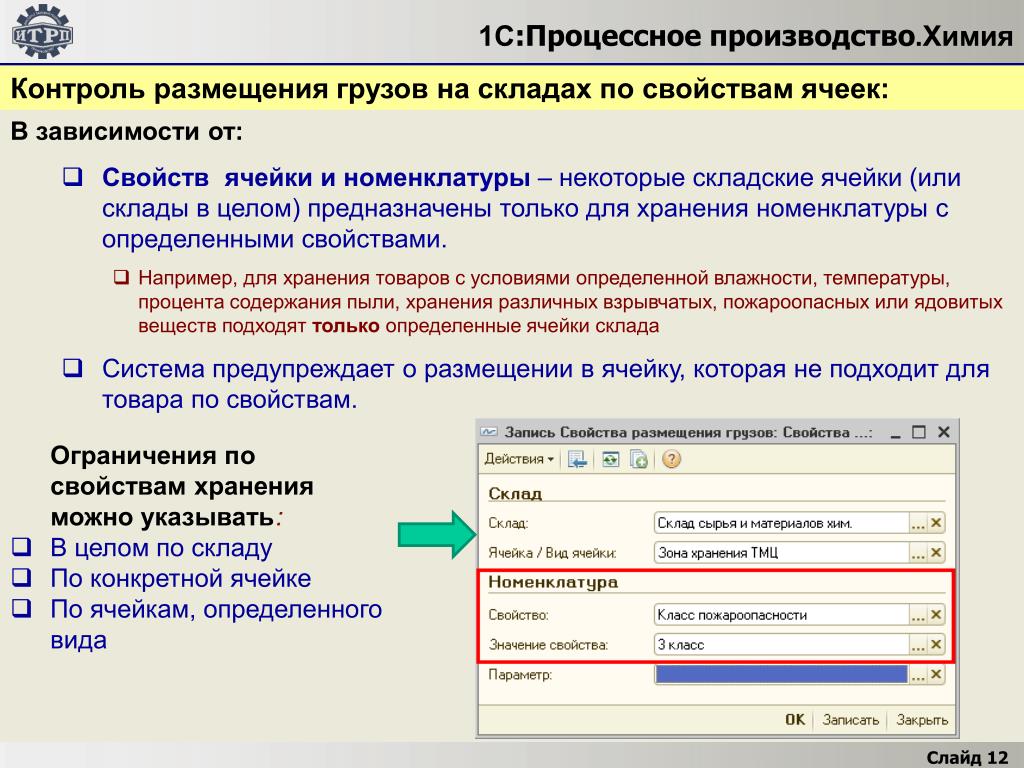The image size is (1024, 768).
Task: Click the '1С:Процессное производство.Химия' header
Action: pyautogui.click(x=745, y=36)
